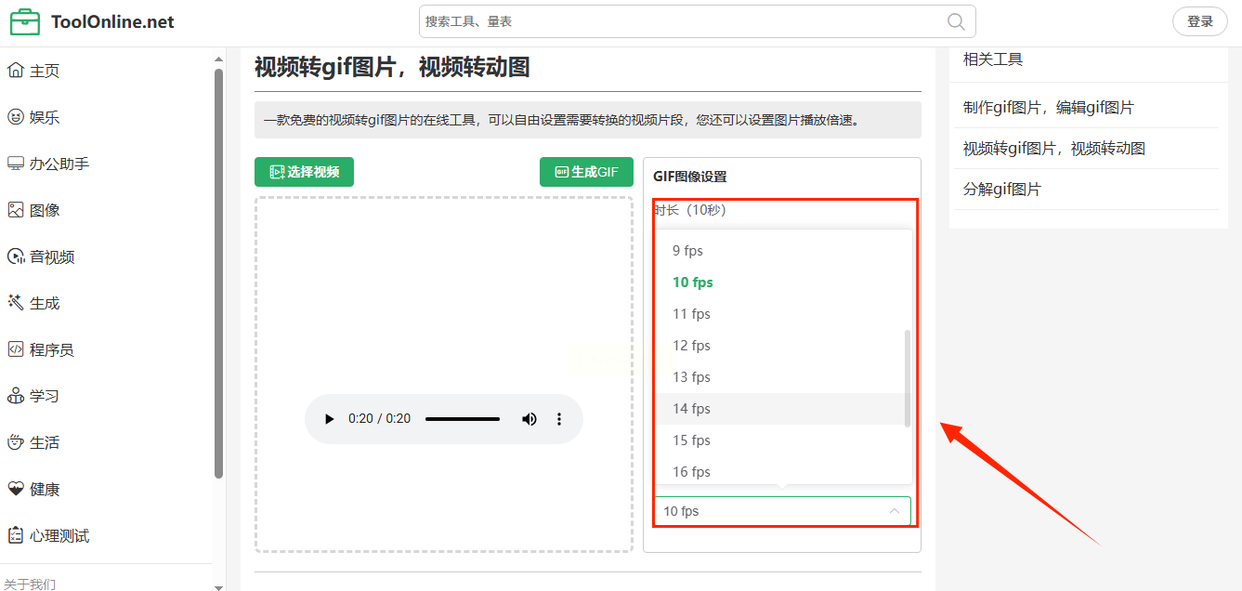Play the media in the player
The height and width of the screenshot is (591, 1242).
tap(329, 419)
